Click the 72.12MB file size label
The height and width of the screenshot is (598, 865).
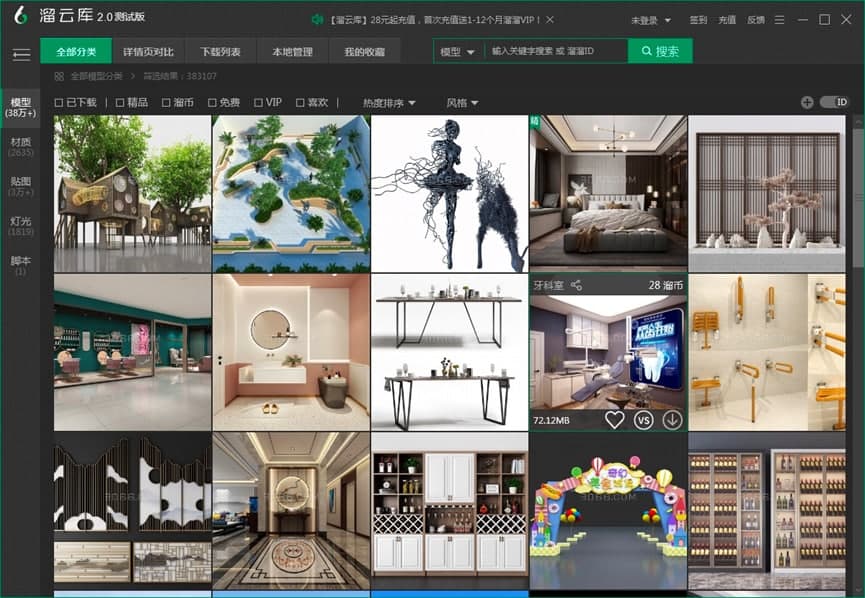coord(551,420)
